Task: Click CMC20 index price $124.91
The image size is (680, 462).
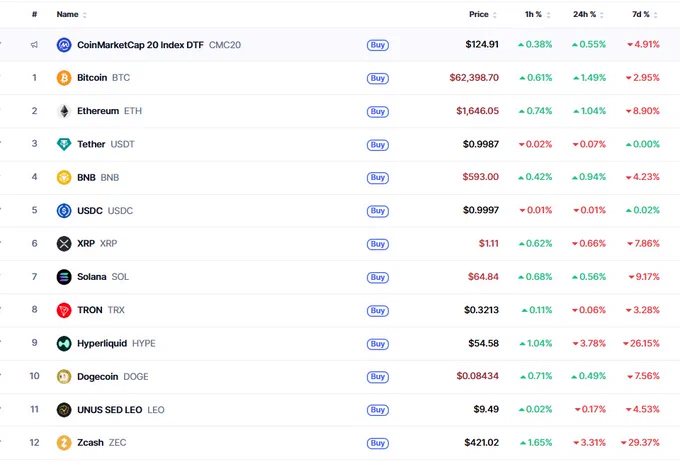Action: coord(482,44)
